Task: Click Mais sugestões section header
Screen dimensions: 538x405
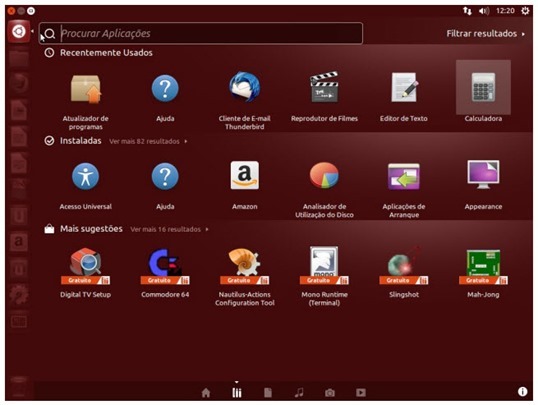Action: click(x=91, y=229)
